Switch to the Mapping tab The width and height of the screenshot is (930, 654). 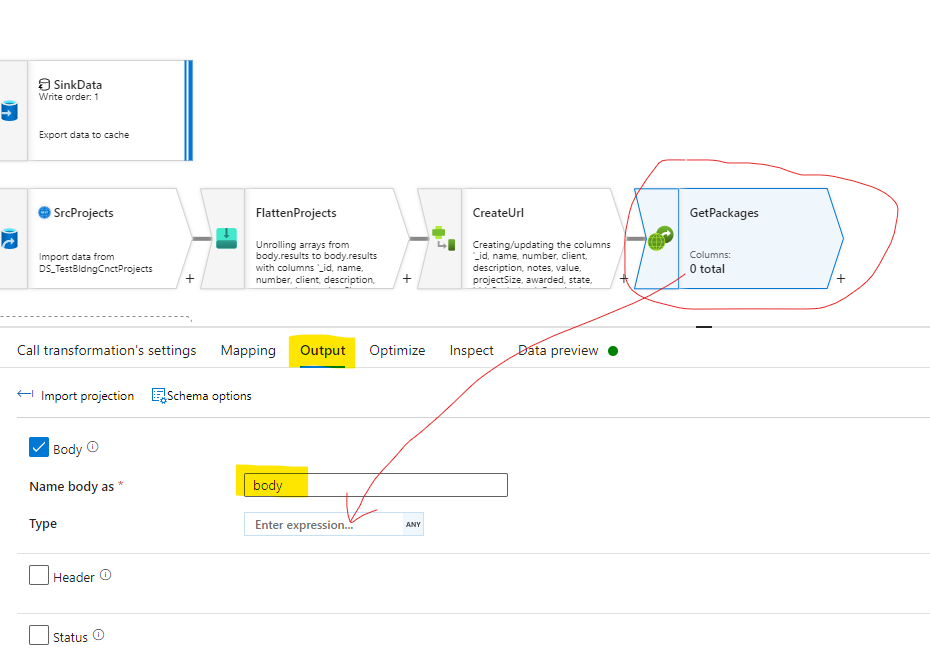248,350
